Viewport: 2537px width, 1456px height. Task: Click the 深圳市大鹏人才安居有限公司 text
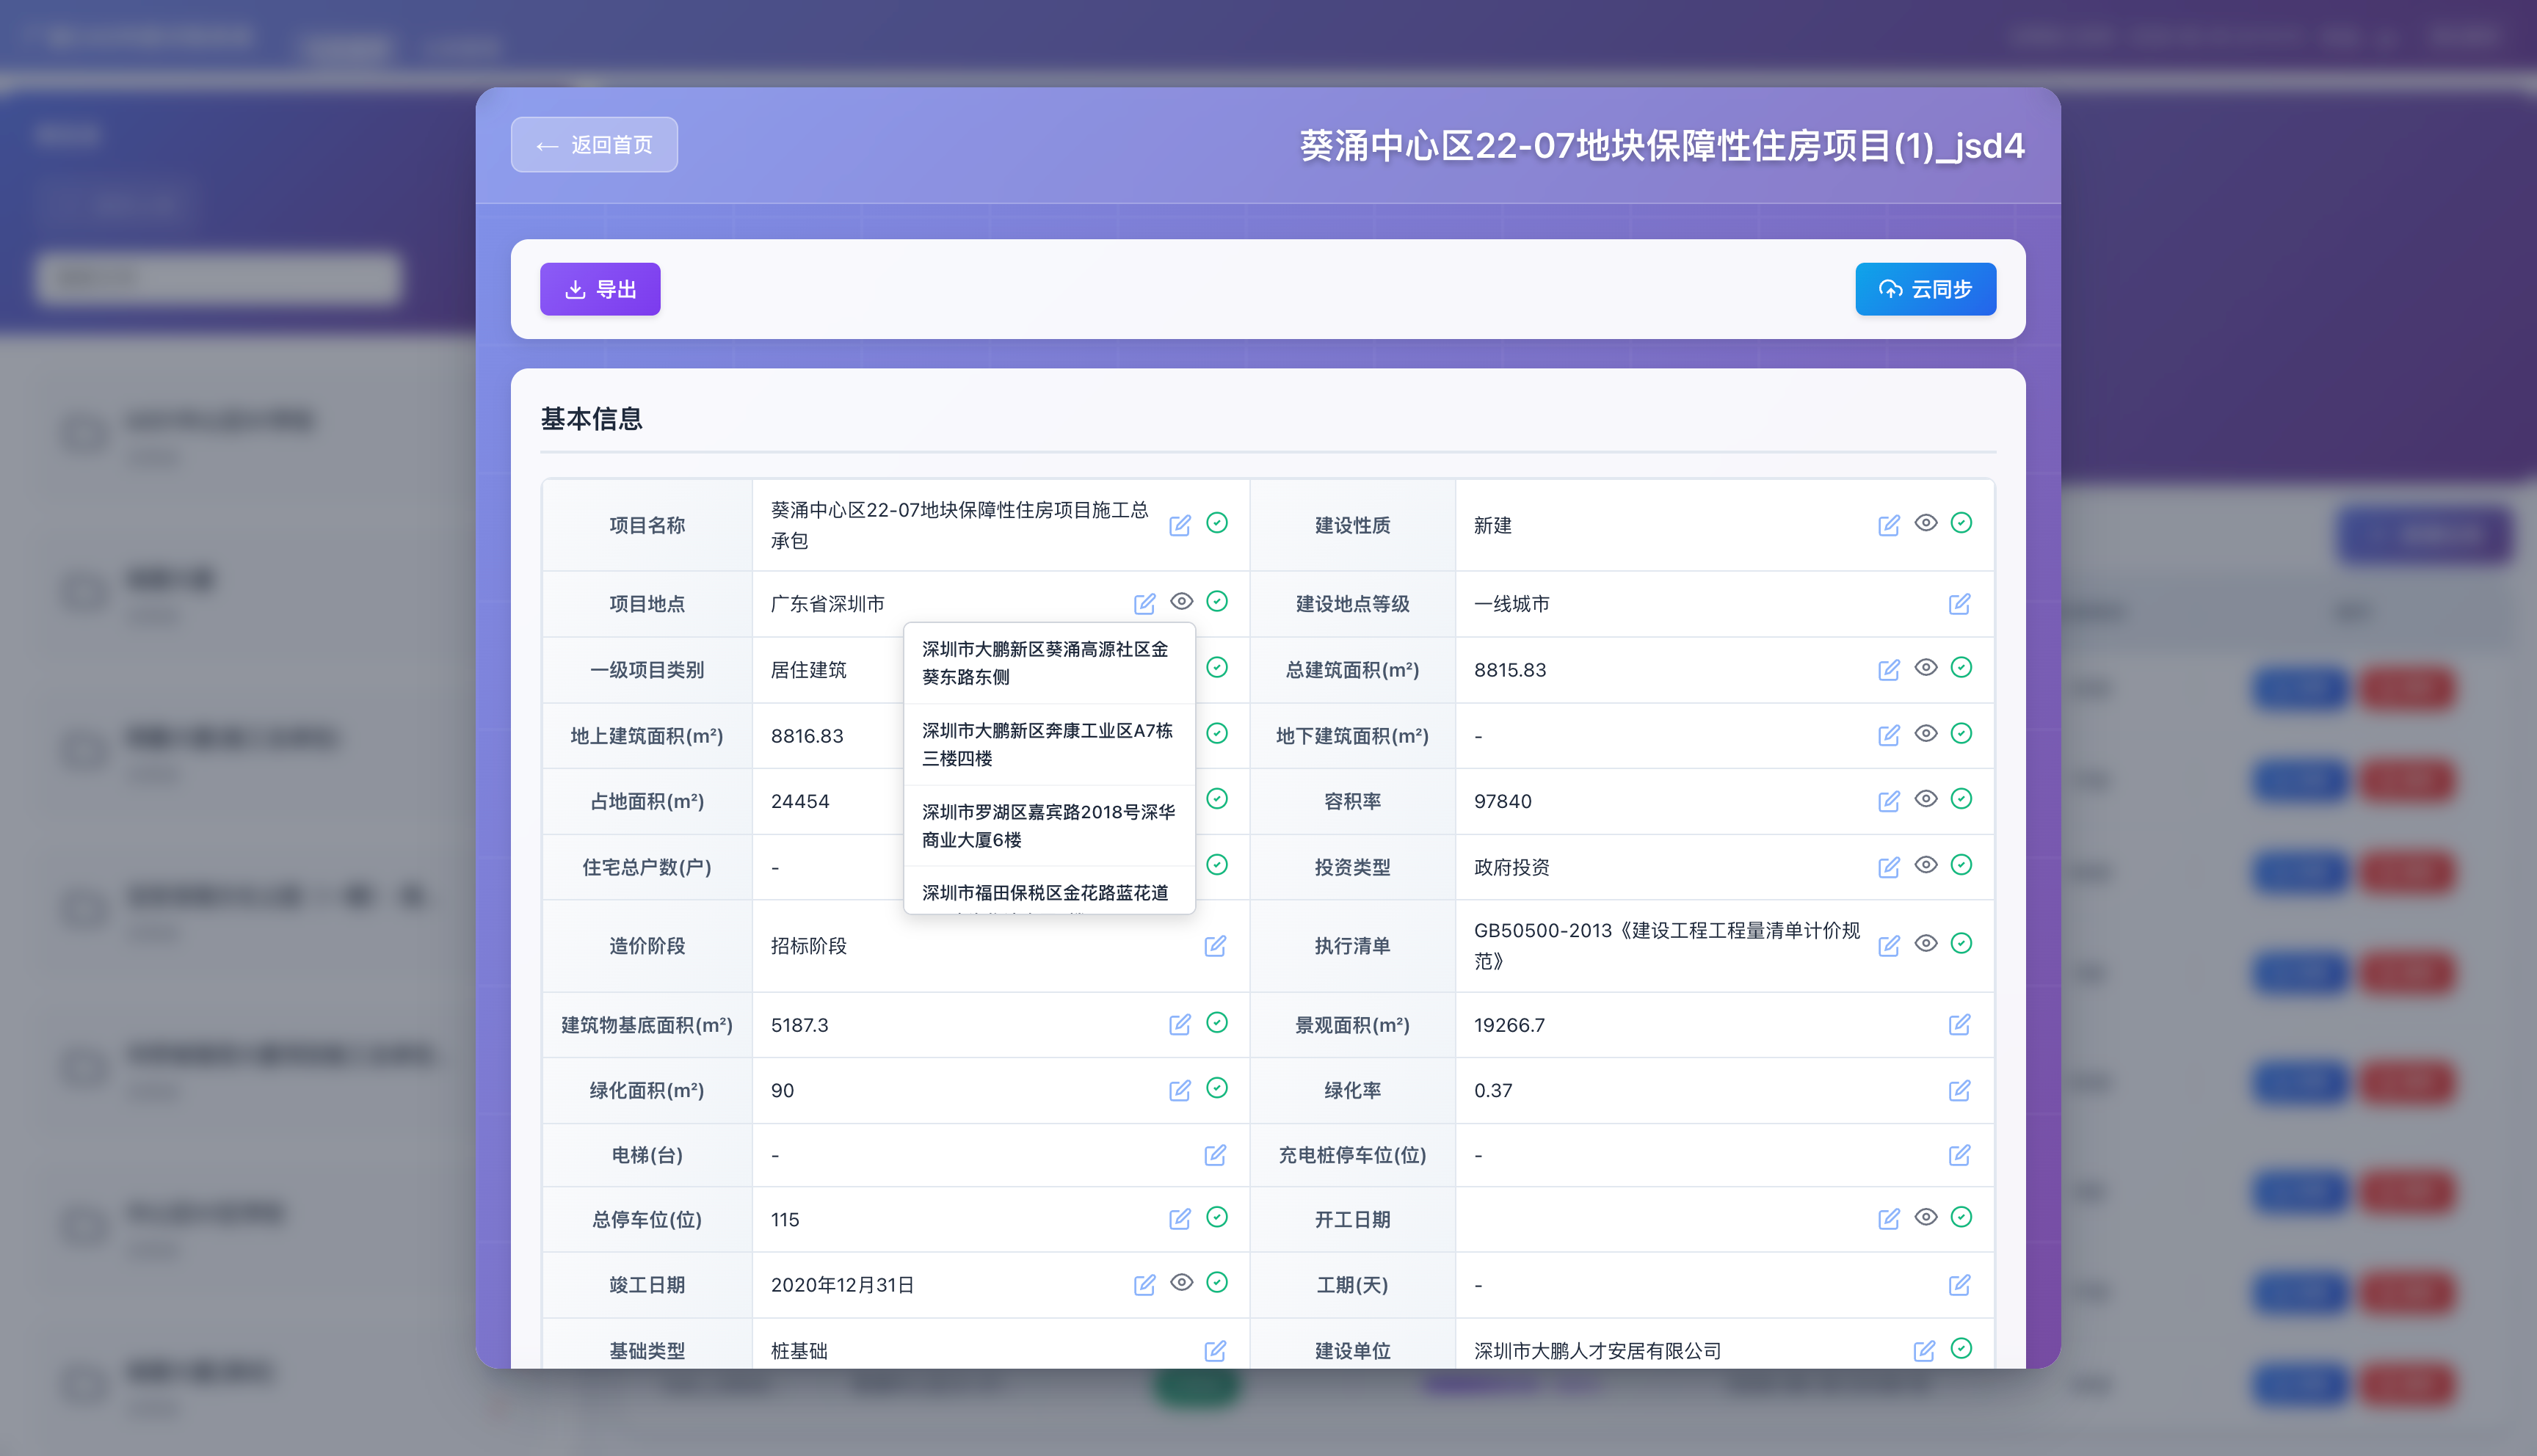coord(1597,1351)
